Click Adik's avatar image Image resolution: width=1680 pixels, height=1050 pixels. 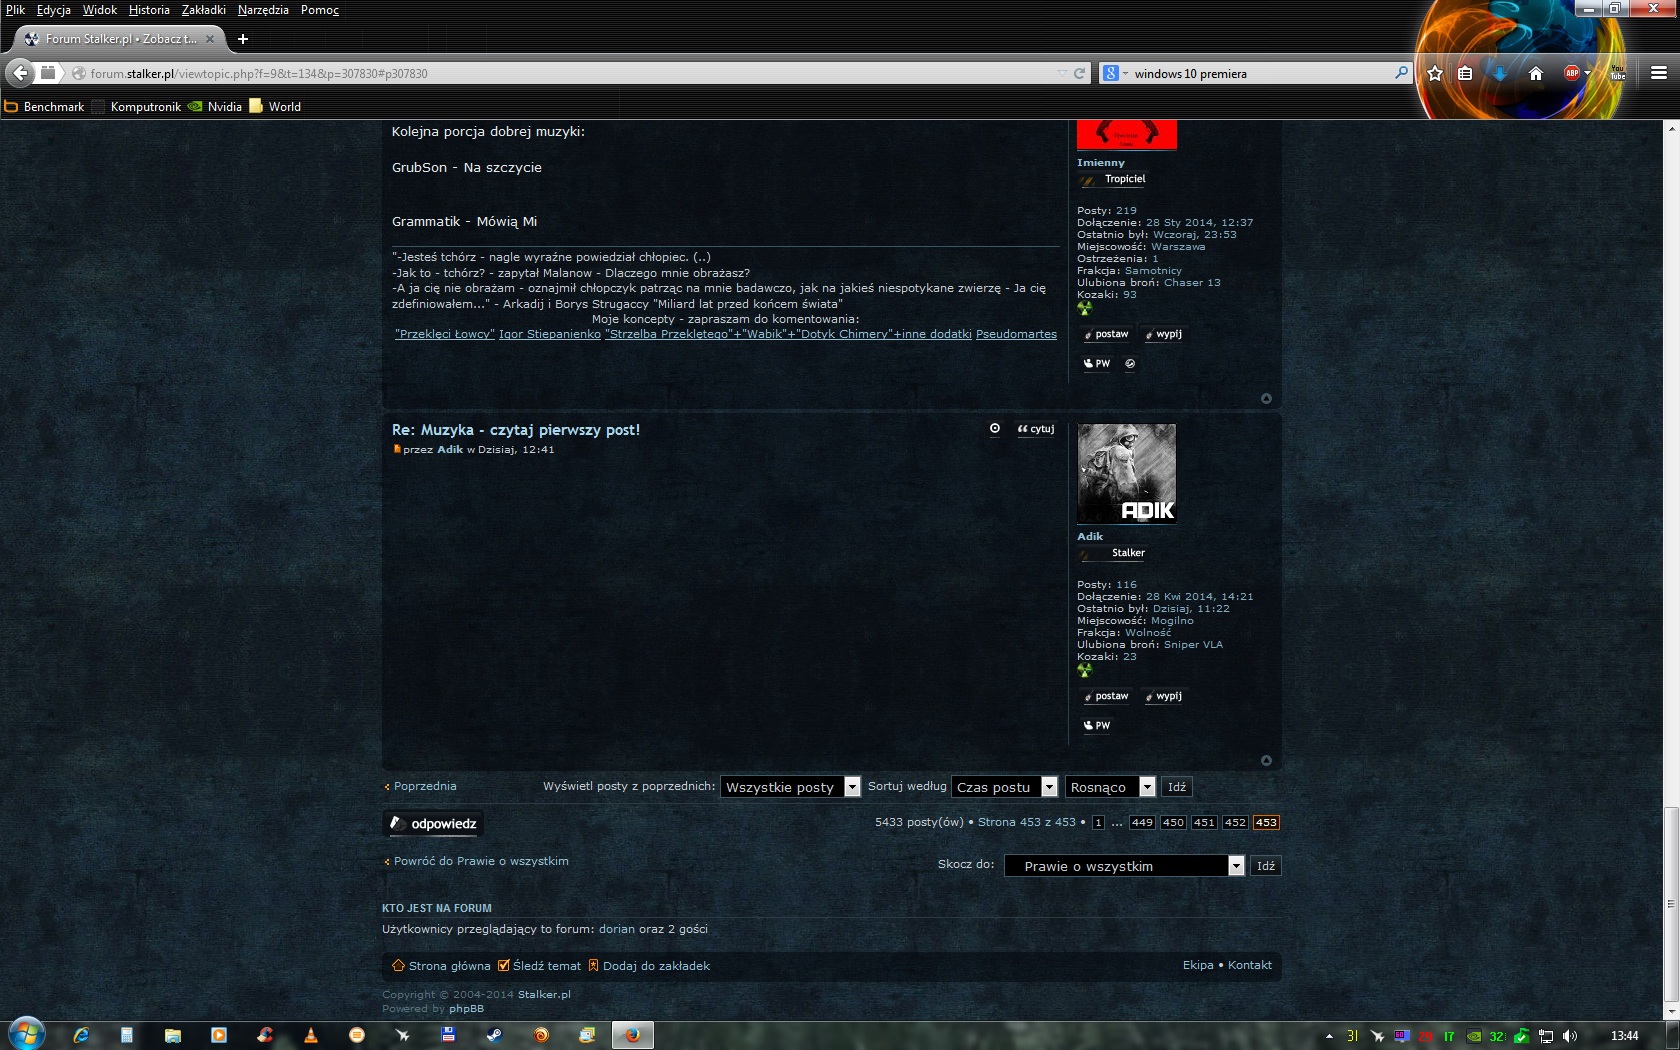click(x=1127, y=473)
